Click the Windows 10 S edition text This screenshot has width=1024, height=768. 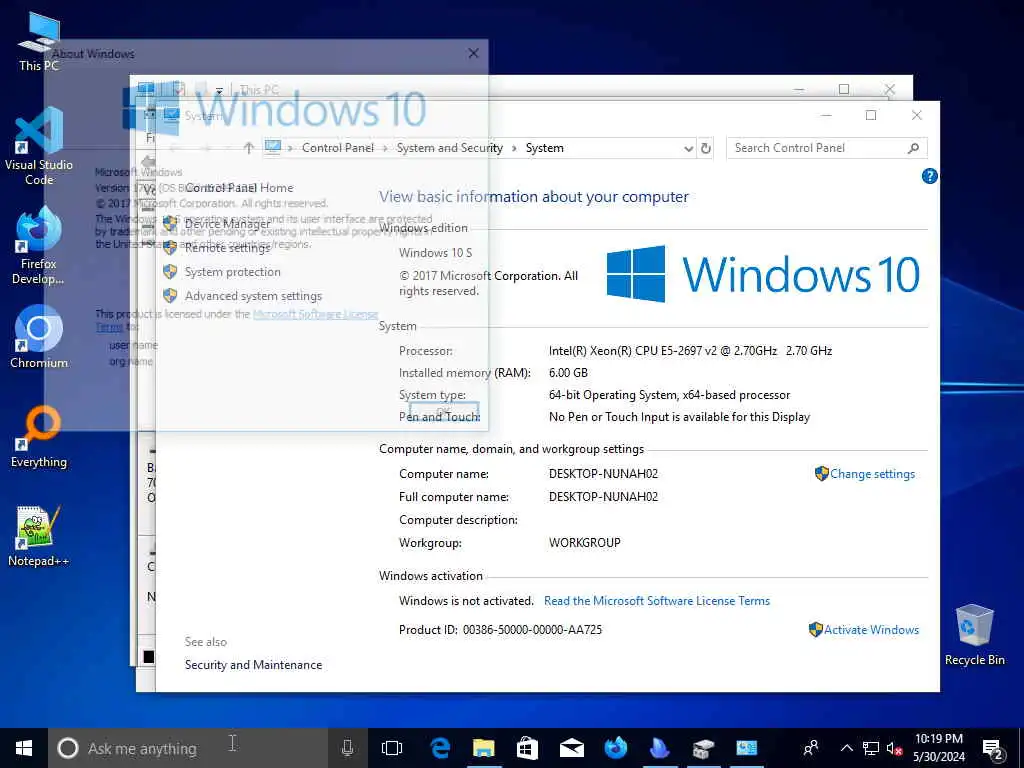pos(436,253)
